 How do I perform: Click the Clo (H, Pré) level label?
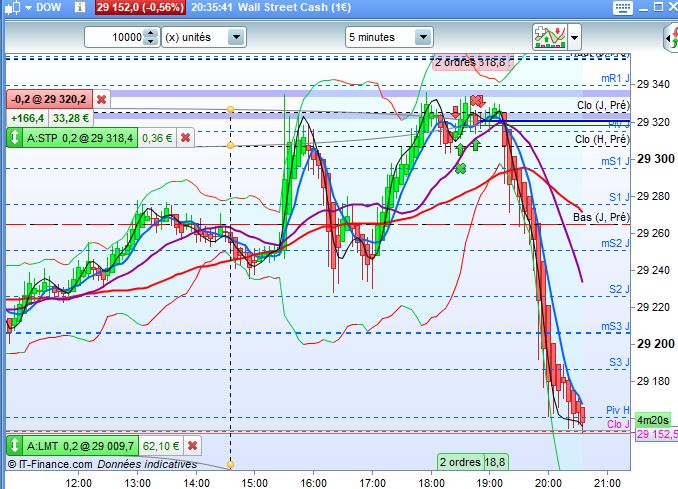tap(602, 139)
